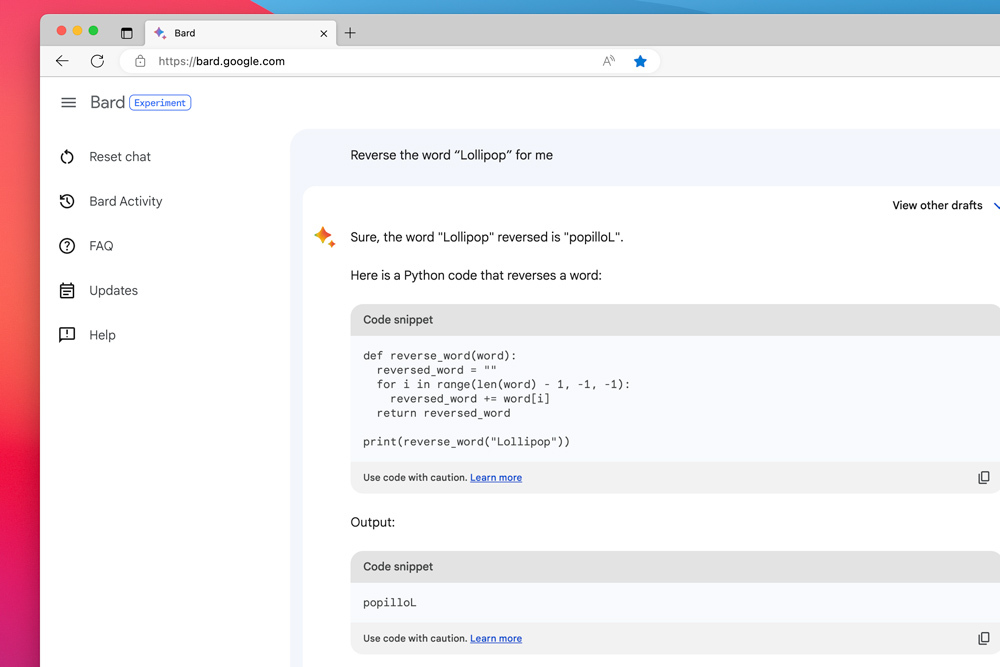This screenshot has height=667, width=1000.
Task: Click the Bard Activity history icon
Action: coord(67,202)
